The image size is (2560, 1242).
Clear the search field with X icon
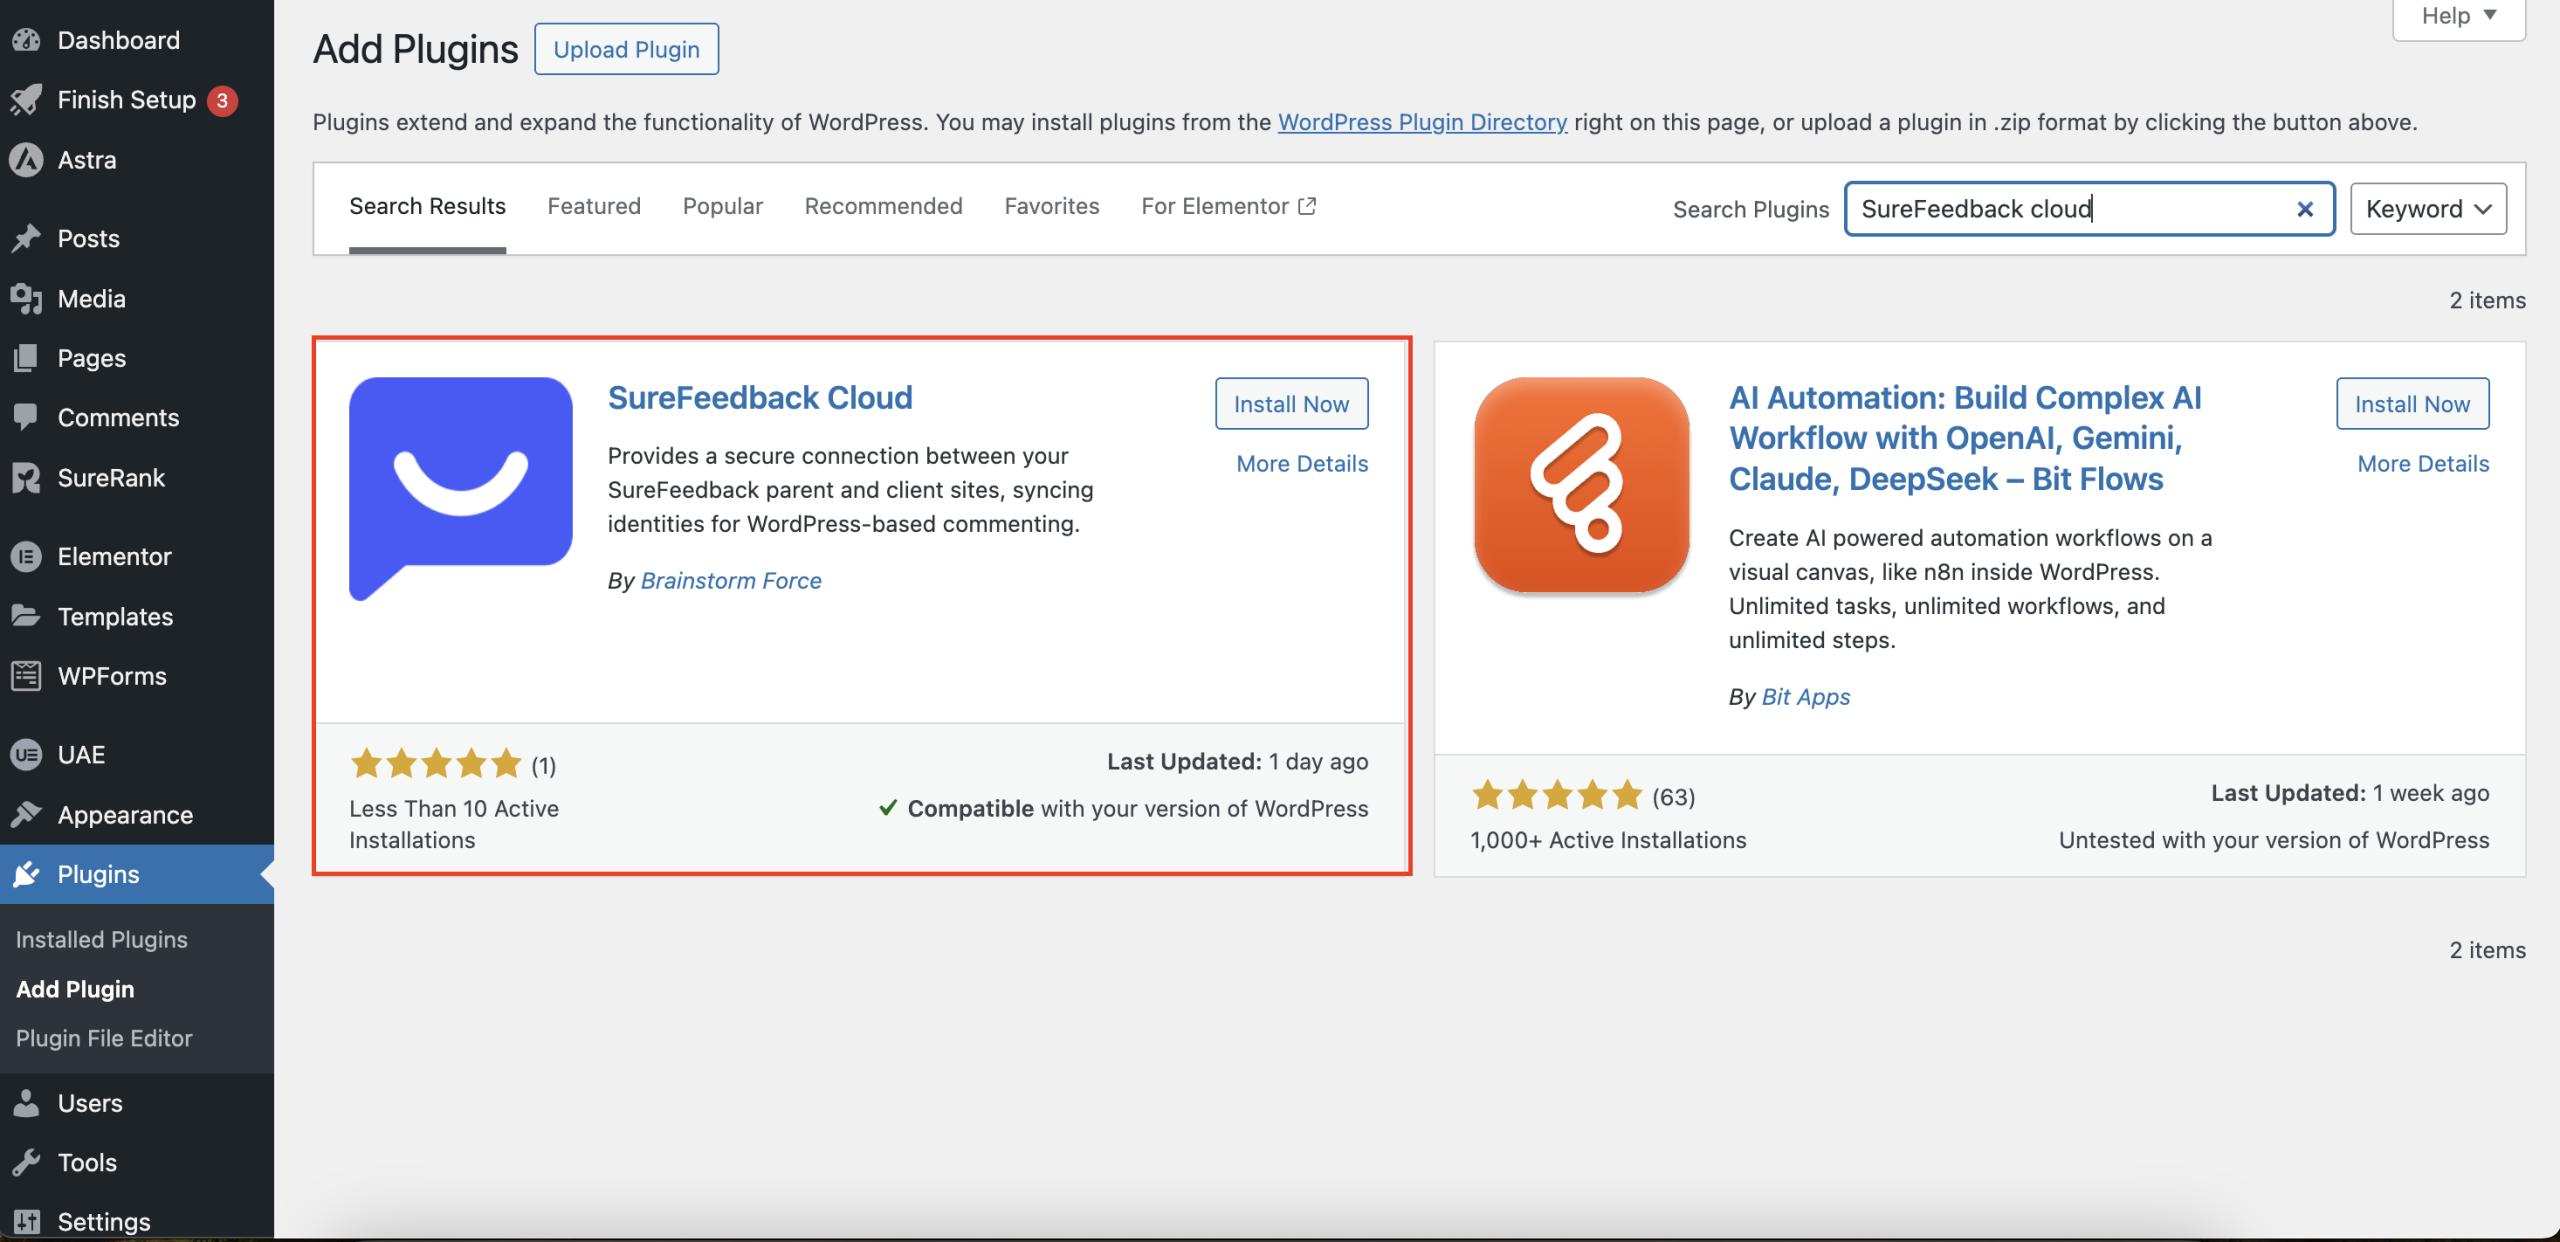pyautogui.click(x=2304, y=209)
